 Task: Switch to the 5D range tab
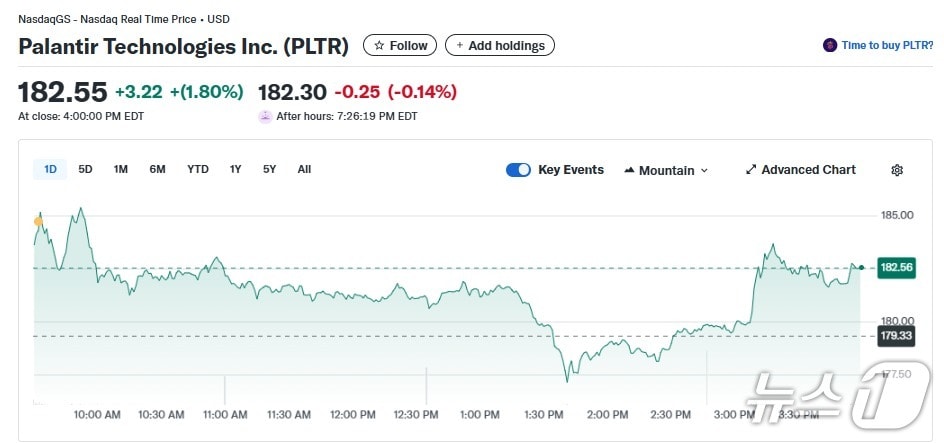(85, 169)
